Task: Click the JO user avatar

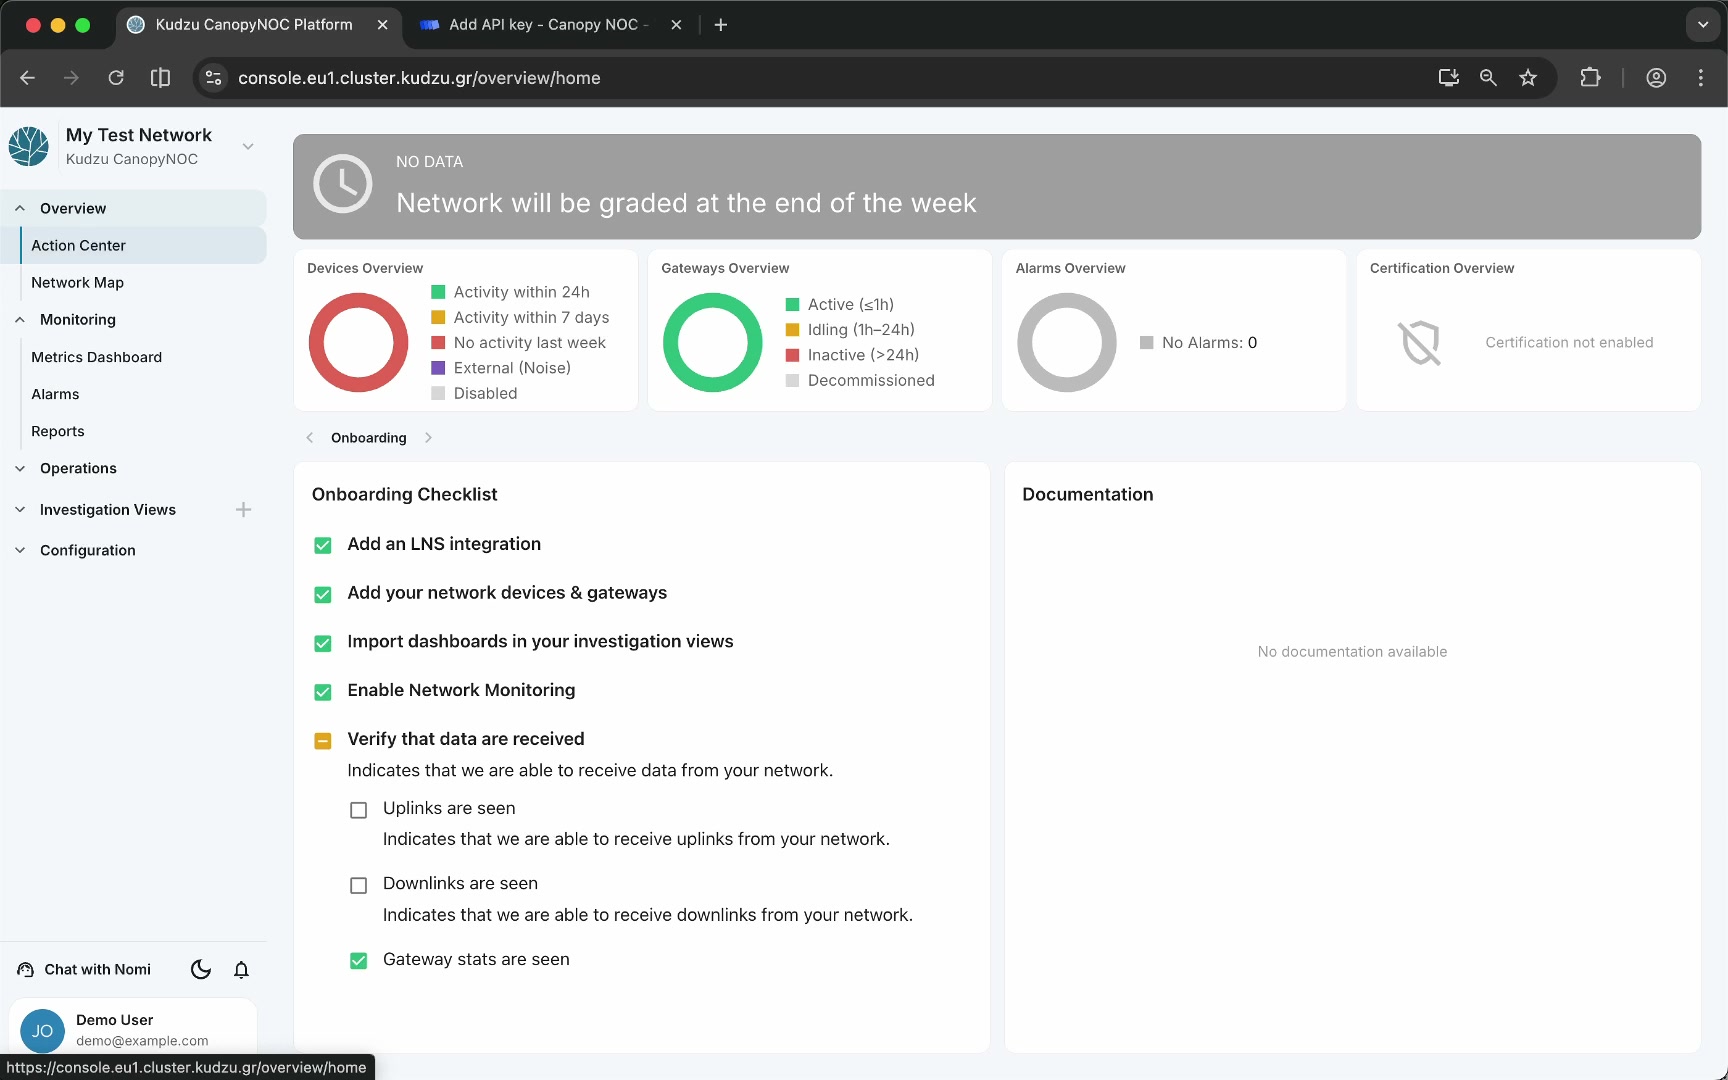Action: (x=42, y=1030)
